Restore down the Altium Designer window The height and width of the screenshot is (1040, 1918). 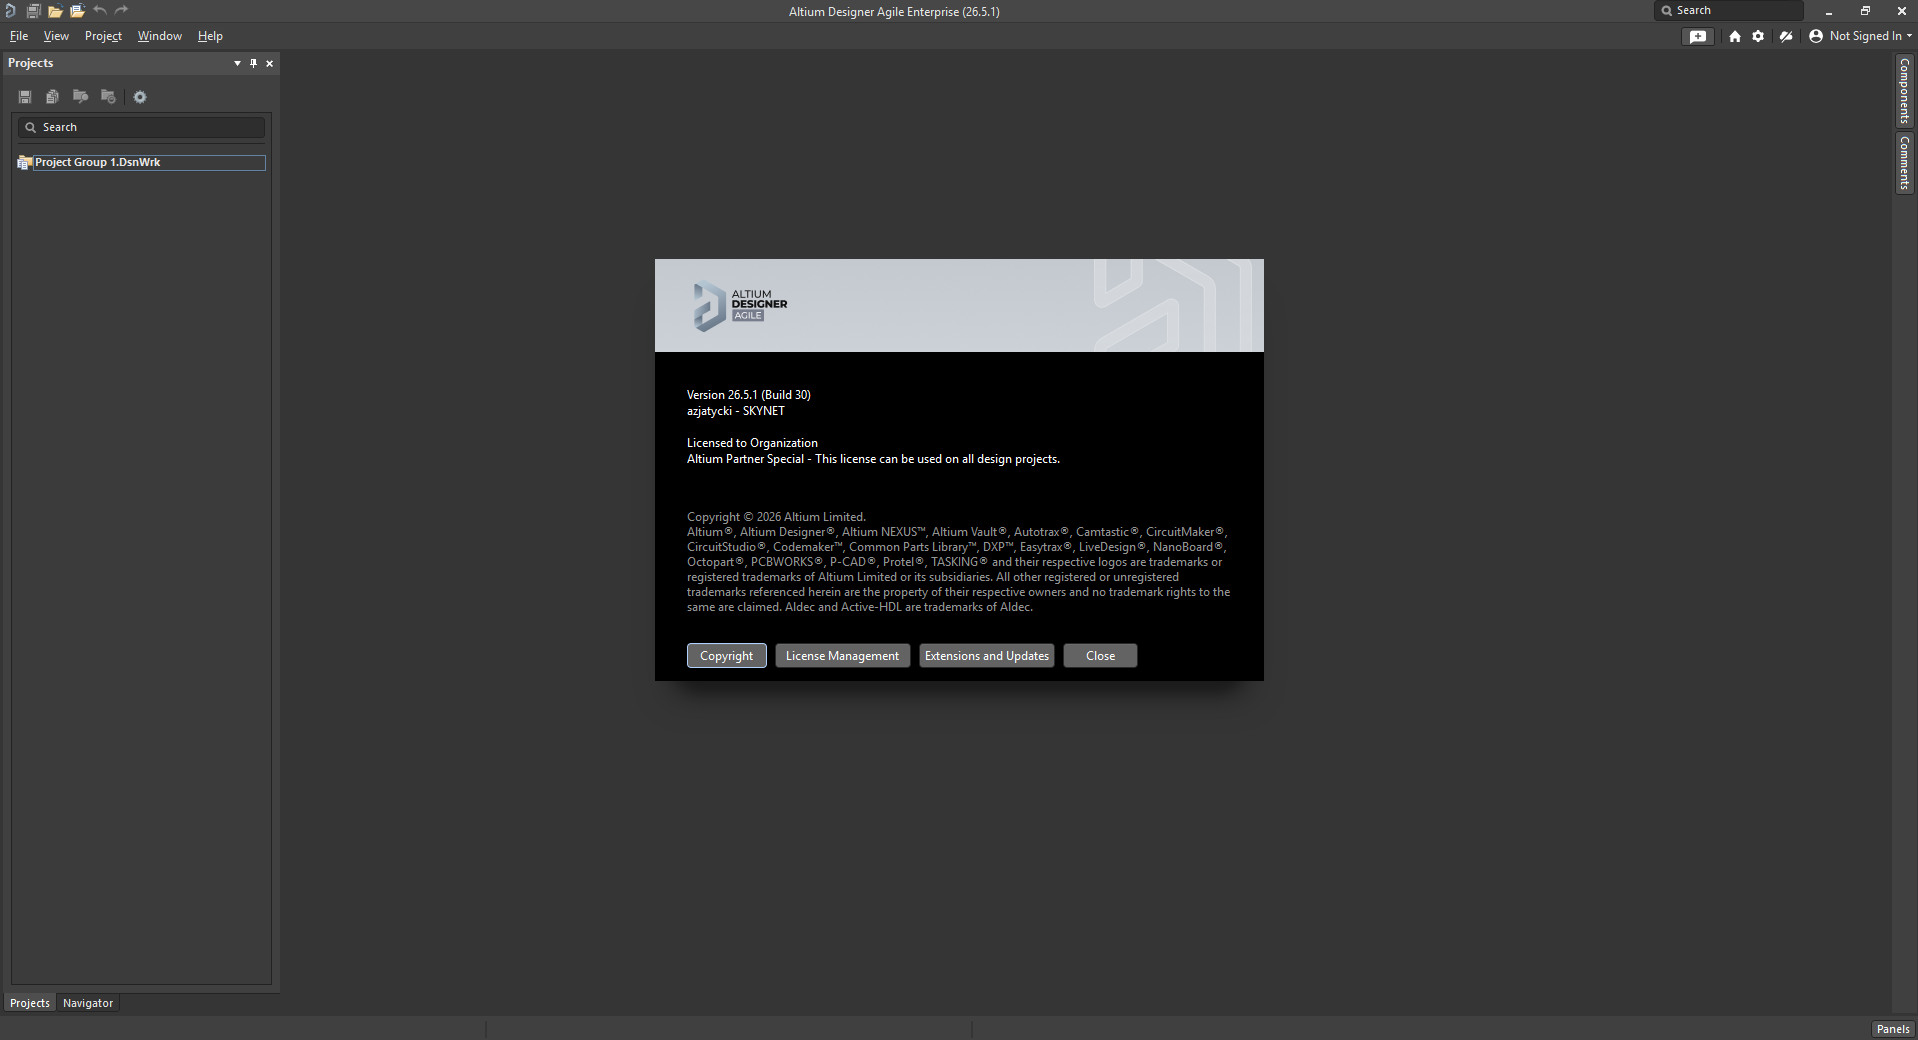pos(1865,11)
